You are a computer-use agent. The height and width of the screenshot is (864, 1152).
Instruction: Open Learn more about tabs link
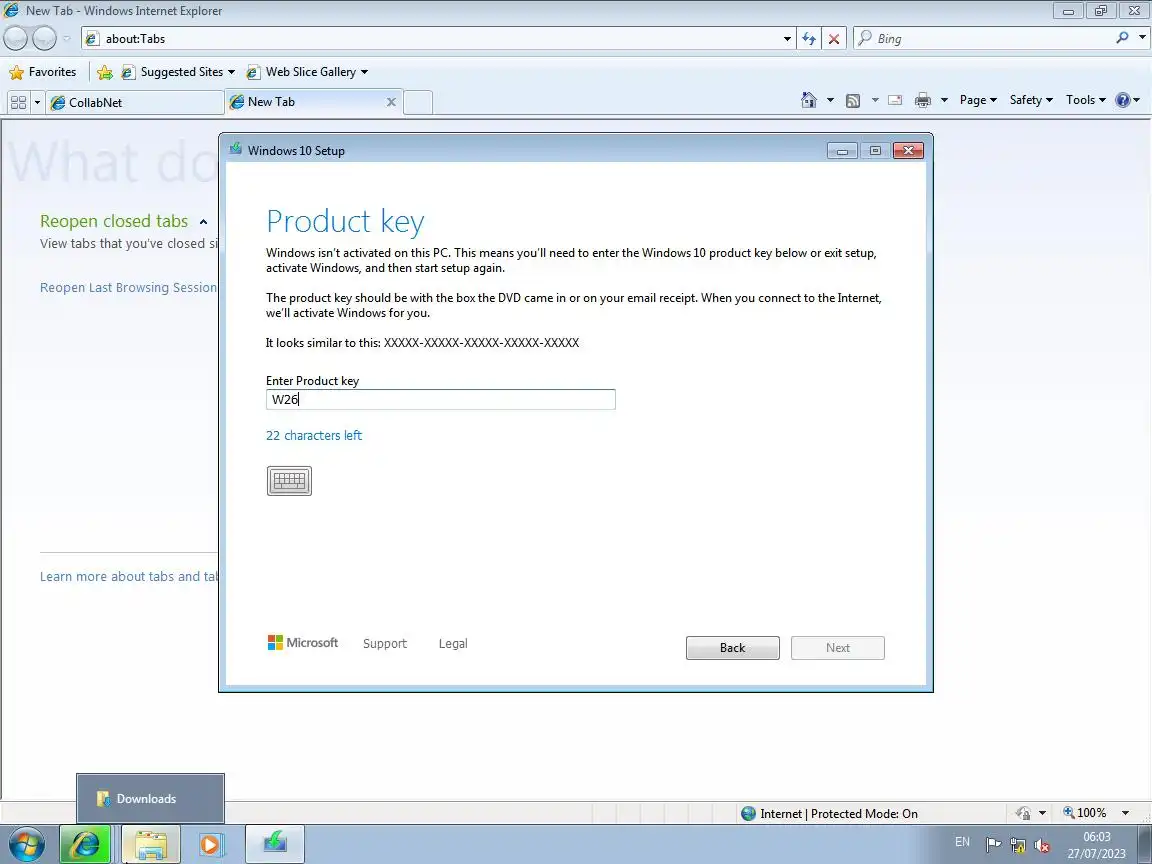[129, 577]
